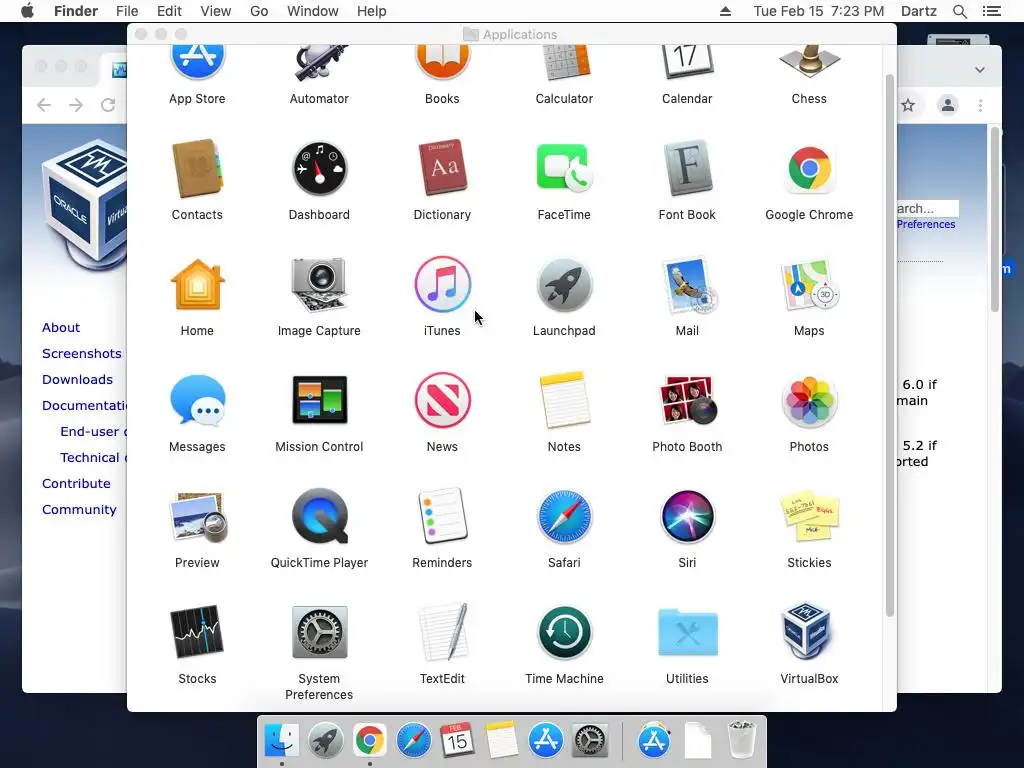This screenshot has height=768, width=1024.
Task: Click the Finder window vertical scrollbar
Action: 889,345
